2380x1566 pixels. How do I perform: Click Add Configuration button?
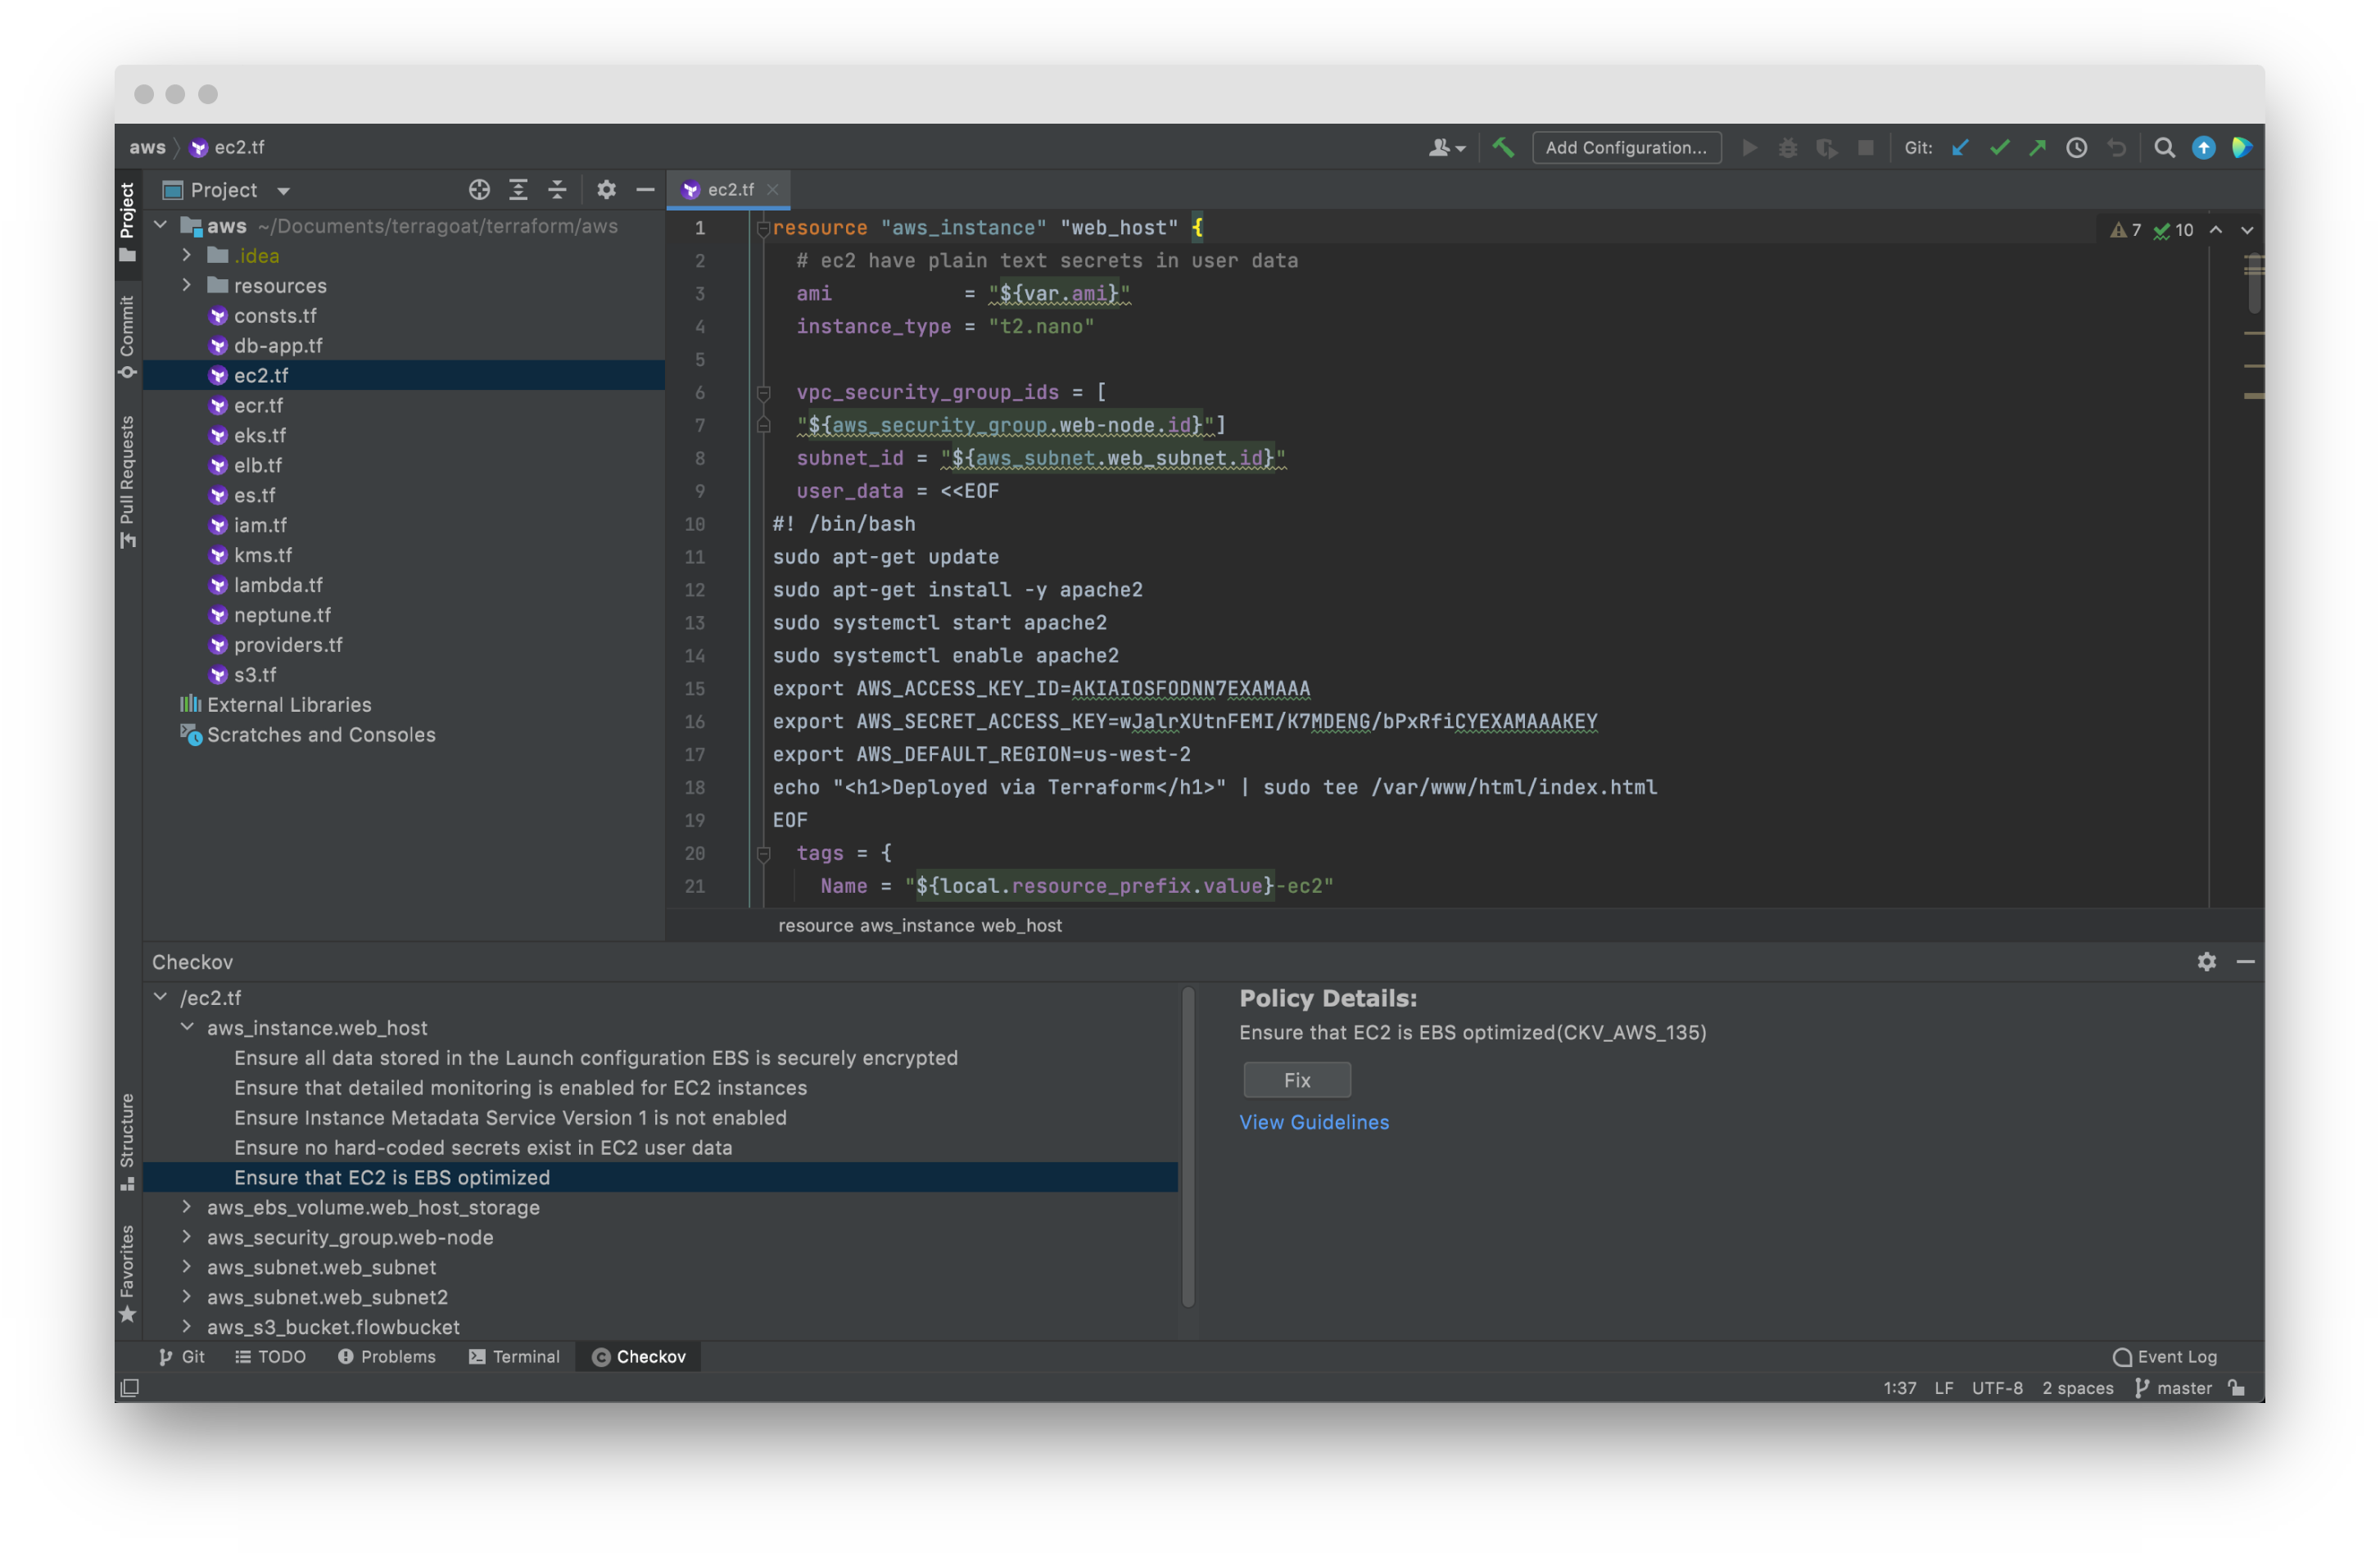pyautogui.click(x=1627, y=148)
